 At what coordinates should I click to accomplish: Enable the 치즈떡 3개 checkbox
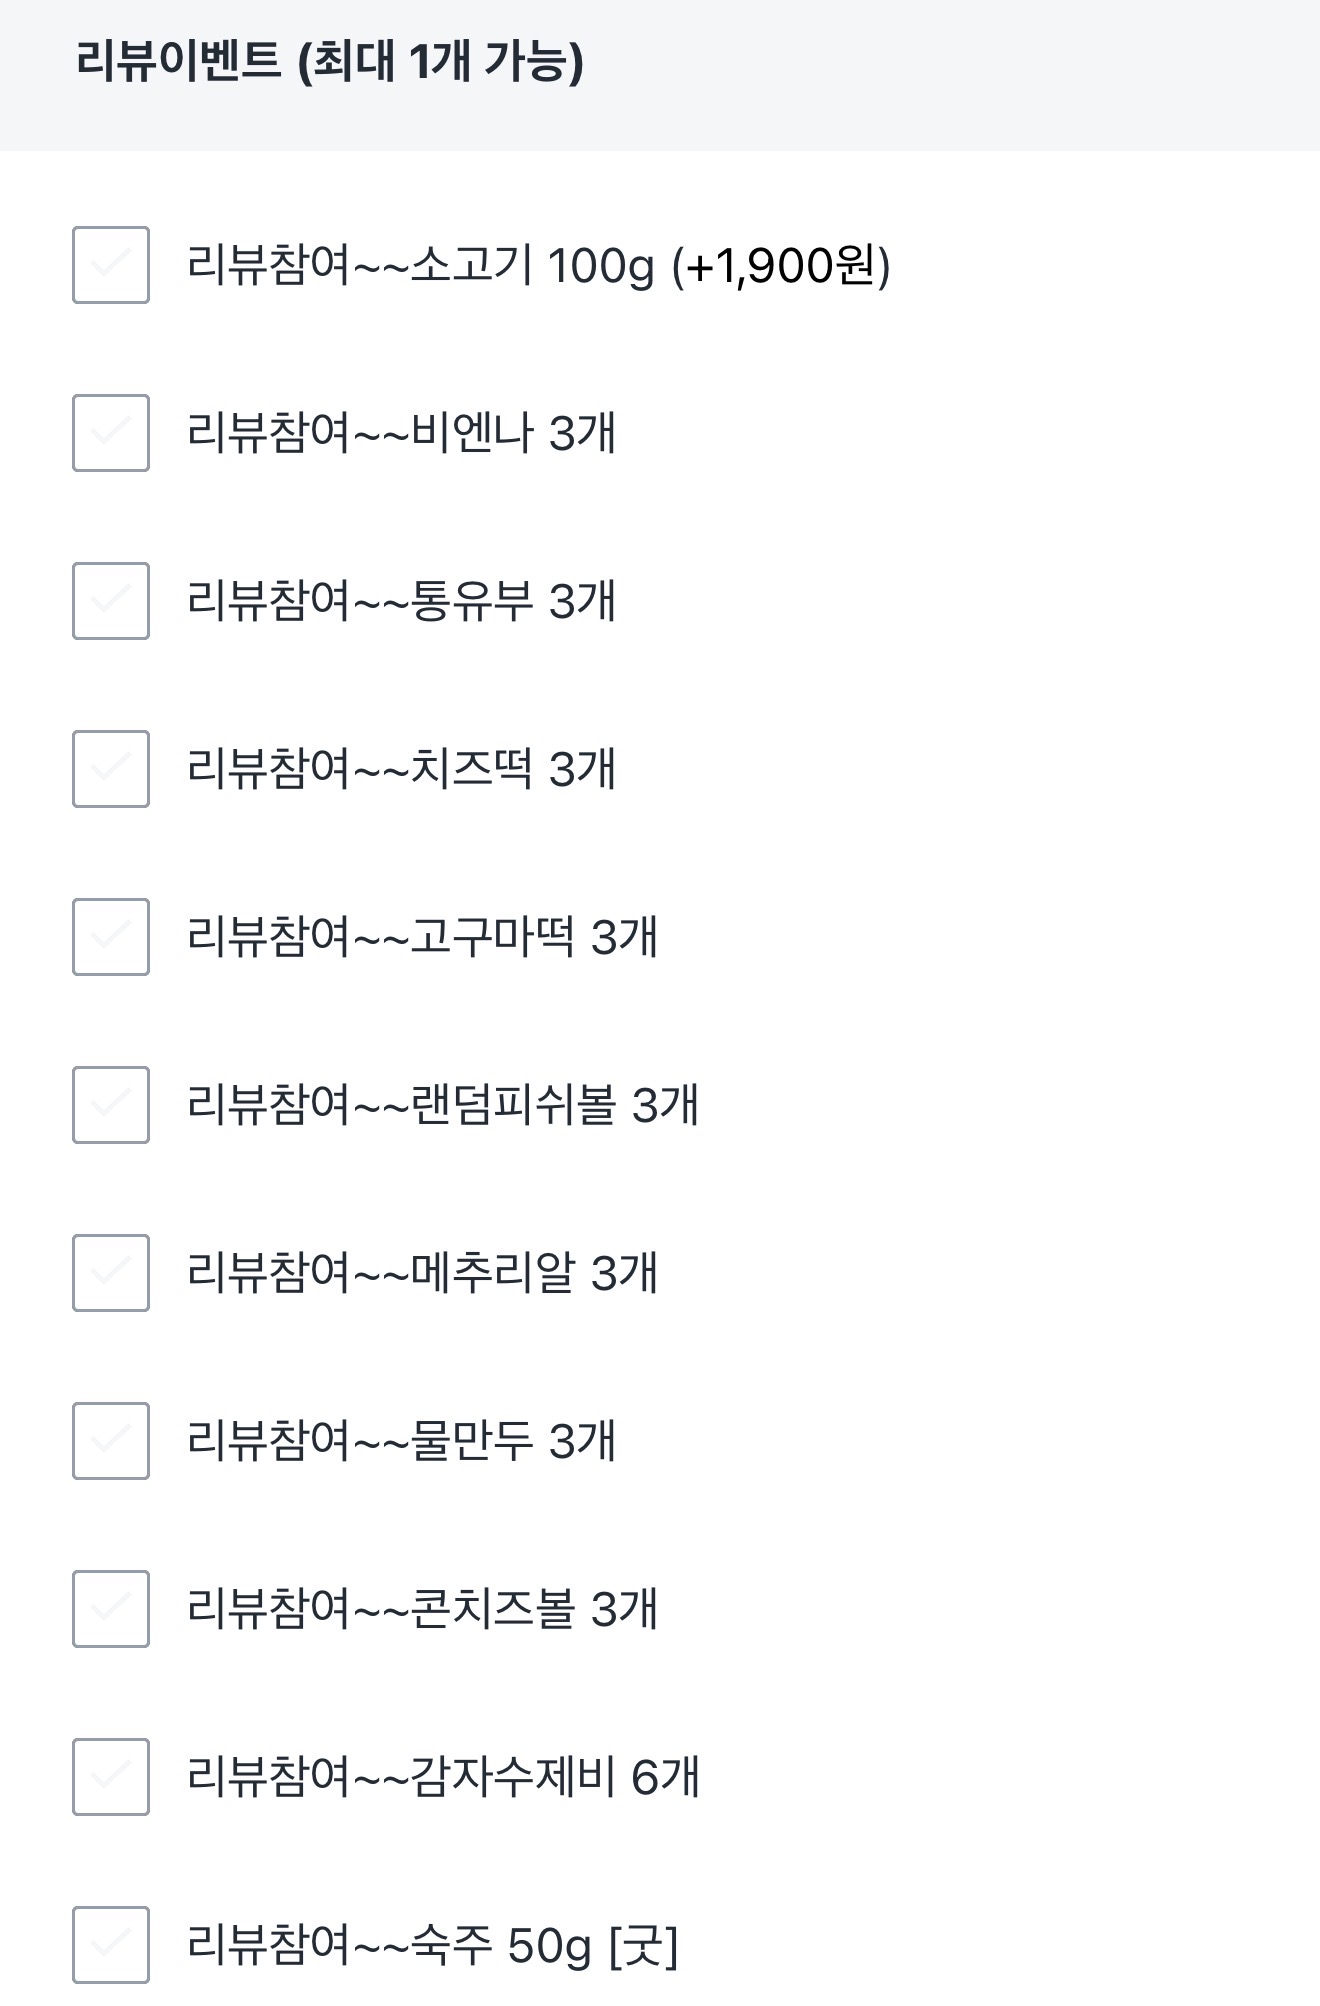(111, 769)
